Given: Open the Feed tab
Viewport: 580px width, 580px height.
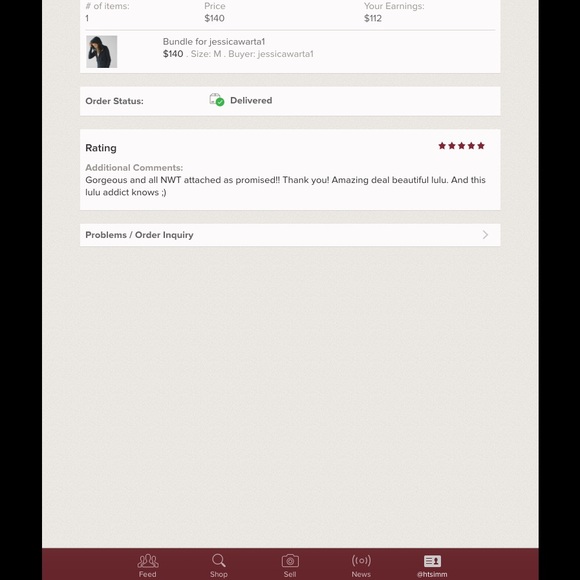Looking at the screenshot, I should tap(148, 565).
